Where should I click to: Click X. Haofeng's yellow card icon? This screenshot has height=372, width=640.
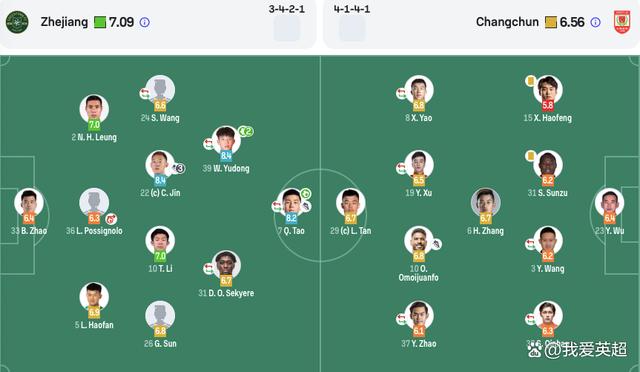tap(530, 81)
